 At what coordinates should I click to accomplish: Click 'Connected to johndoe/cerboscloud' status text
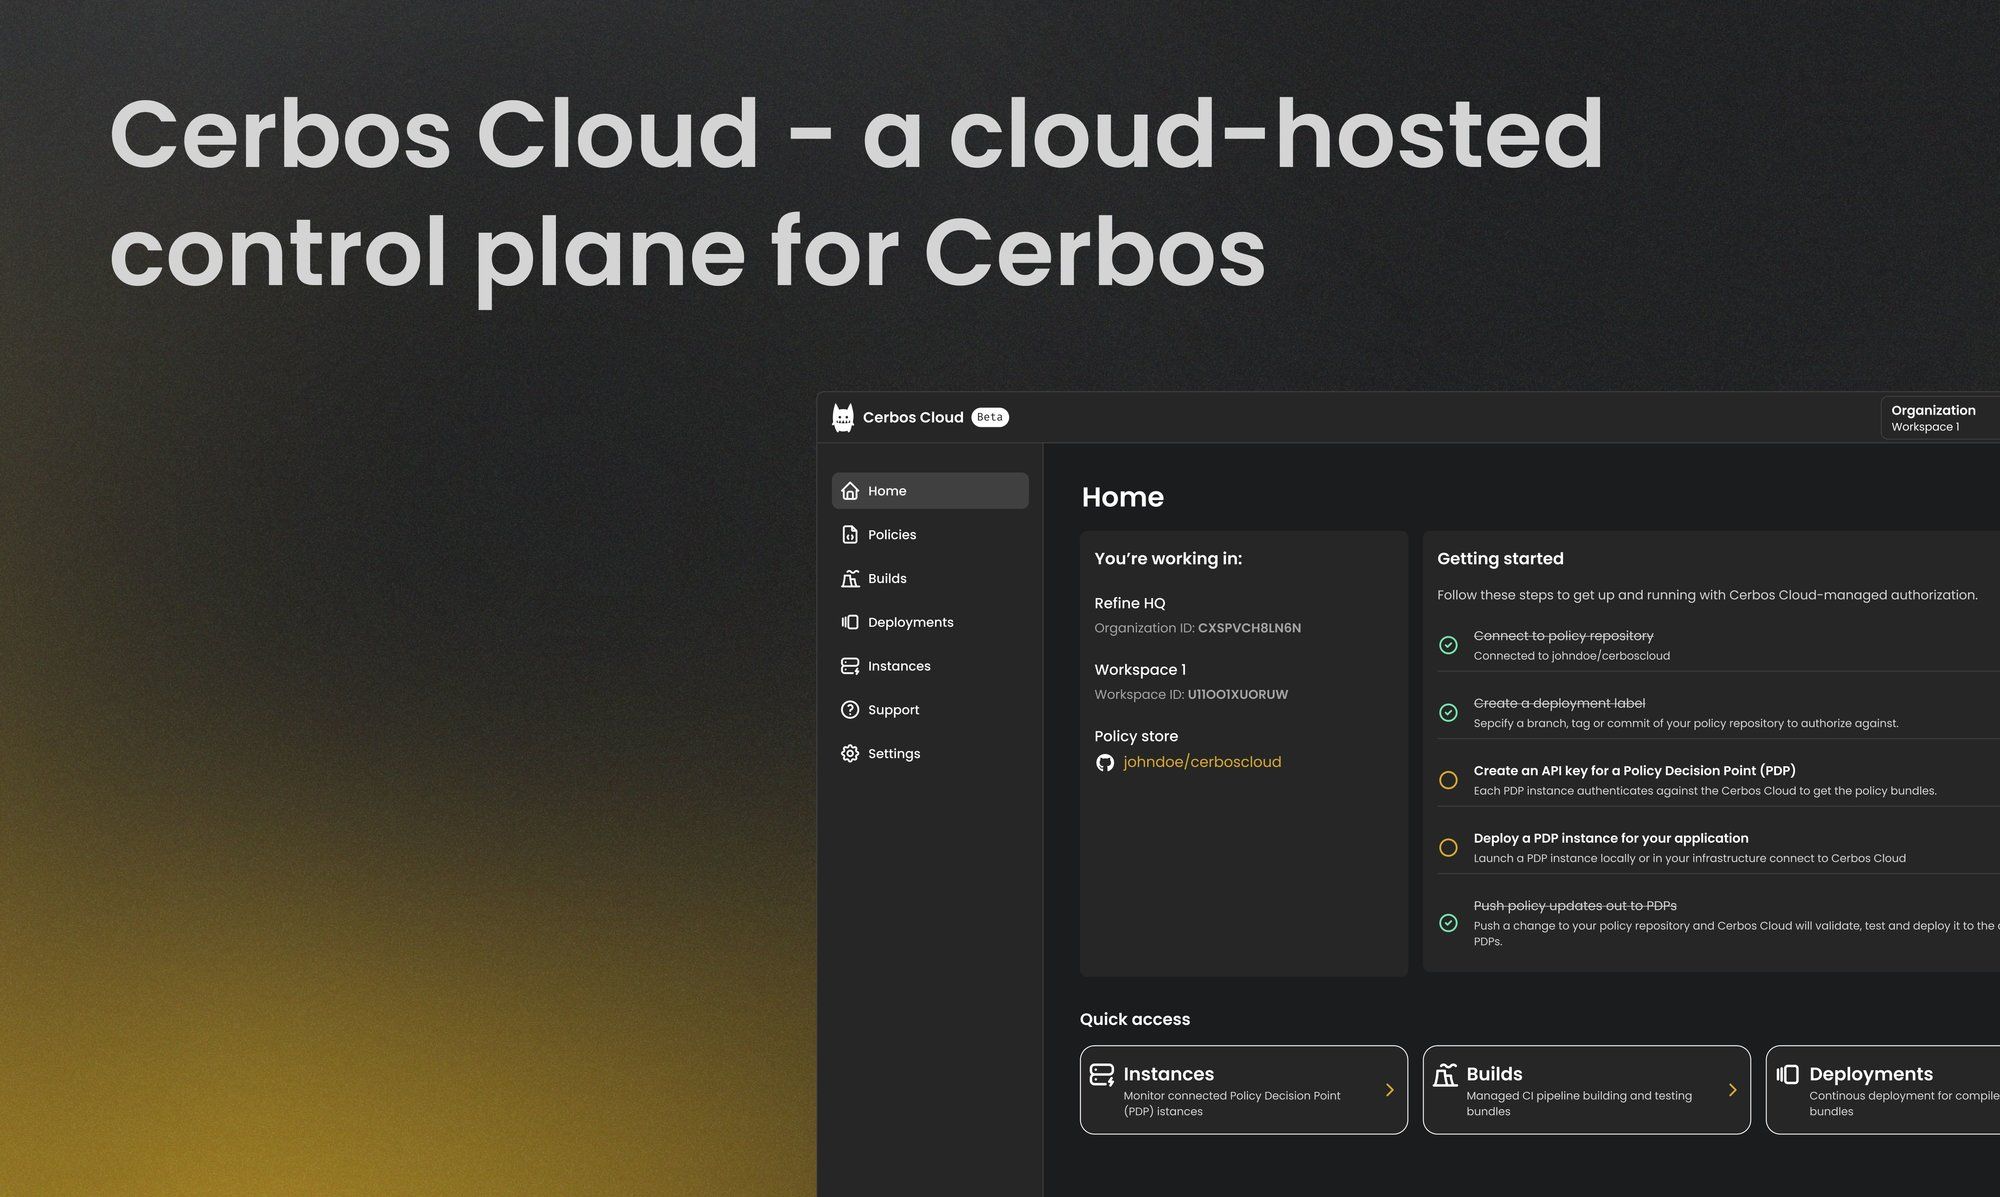1571,656
